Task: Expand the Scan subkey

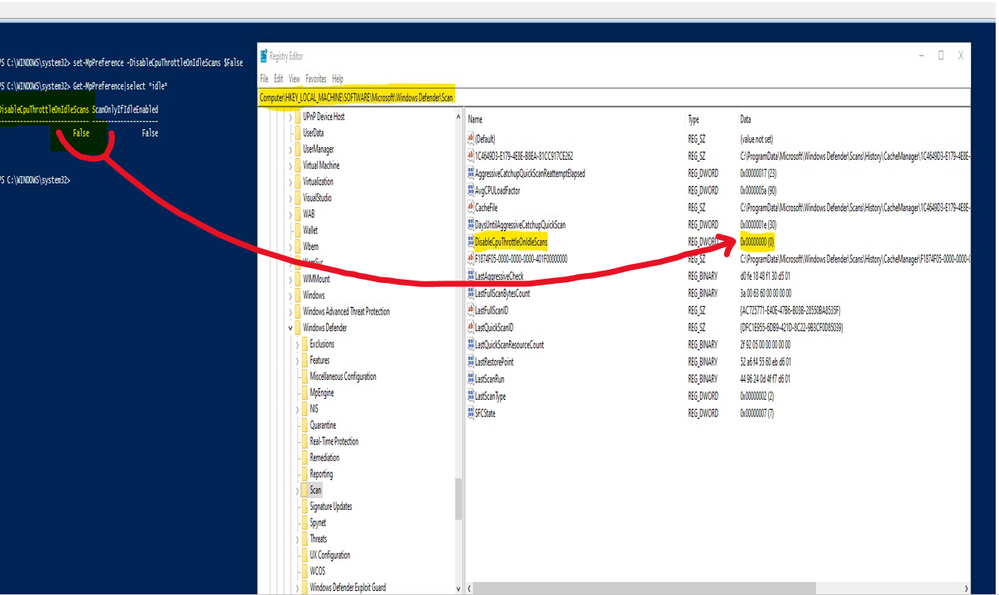Action: [297, 491]
